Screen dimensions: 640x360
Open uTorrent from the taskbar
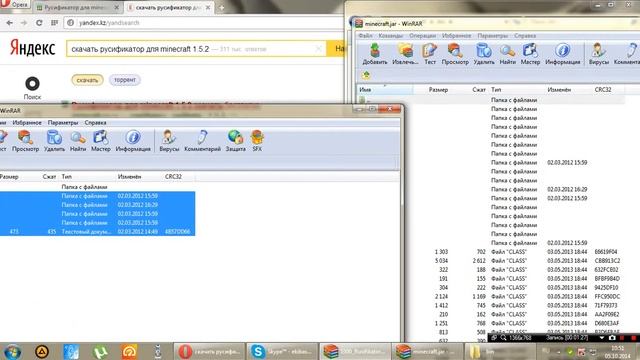click(x=100, y=351)
